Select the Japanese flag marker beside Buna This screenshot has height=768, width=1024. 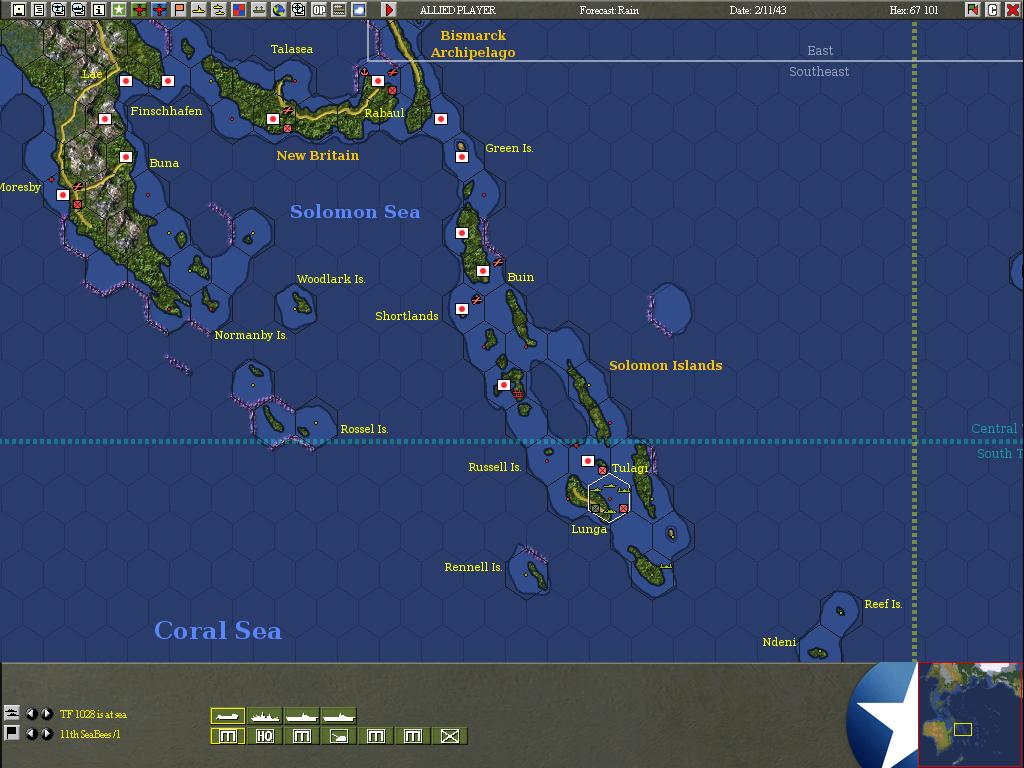click(x=126, y=157)
